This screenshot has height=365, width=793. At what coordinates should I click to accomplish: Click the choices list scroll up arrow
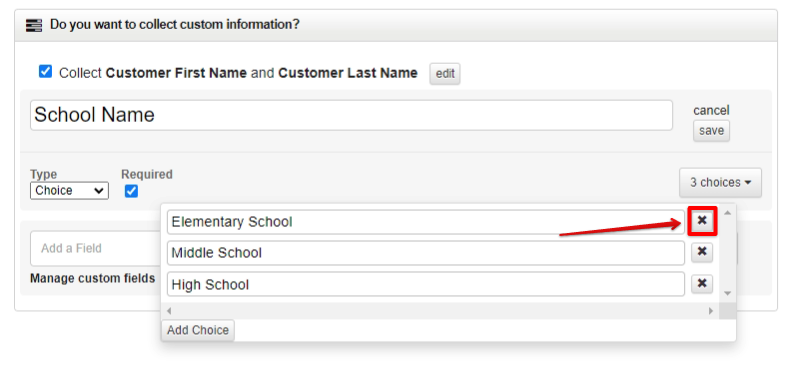(727, 213)
